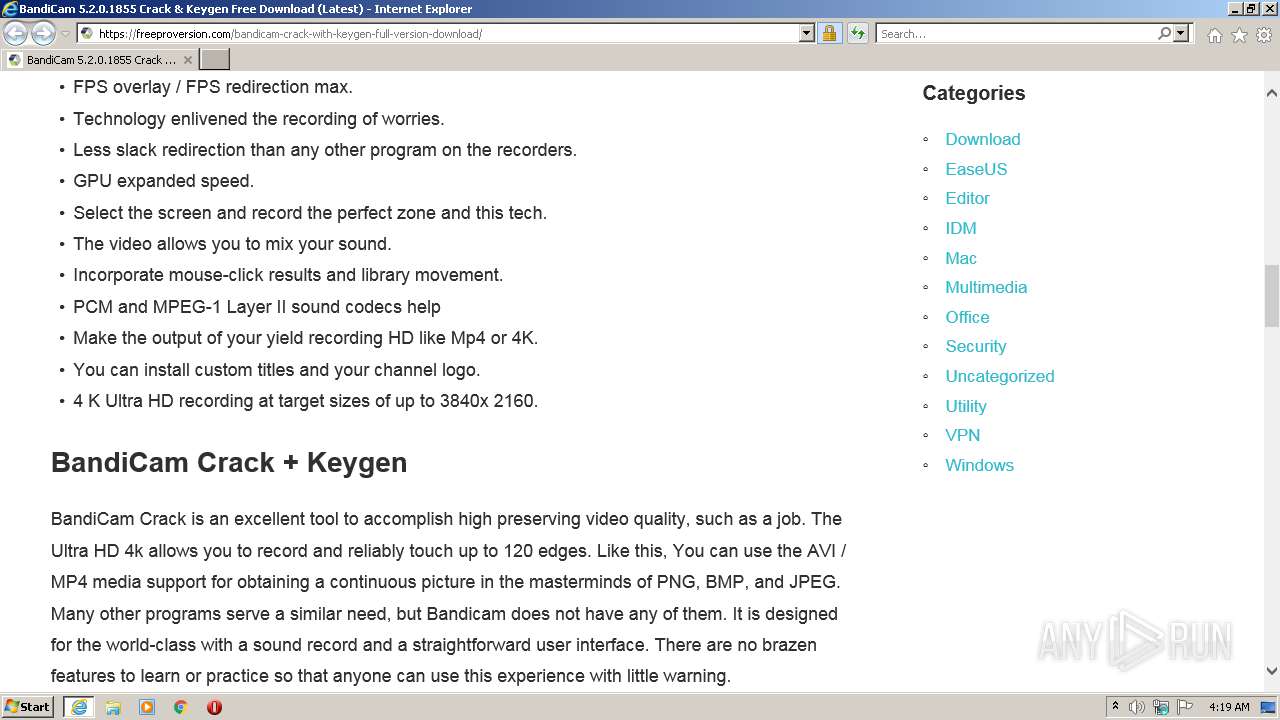The height and width of the screenshot is (720, 1280).
Task: Open the recent pages dropdown arrow
Action: point(65,34)
